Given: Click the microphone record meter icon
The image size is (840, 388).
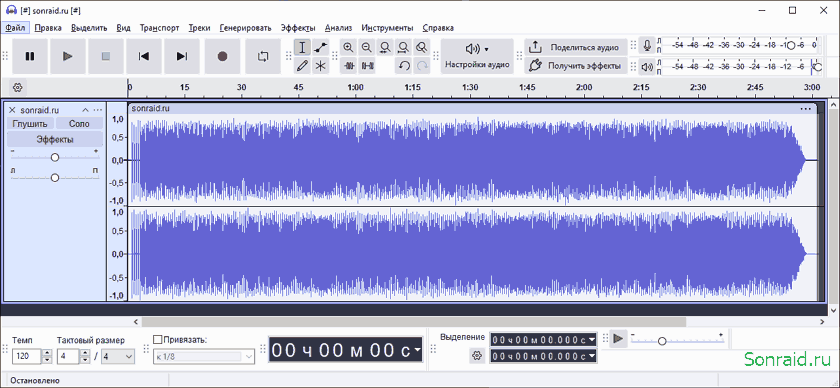Looking at the screenshot, I should [x=648, y=46].
